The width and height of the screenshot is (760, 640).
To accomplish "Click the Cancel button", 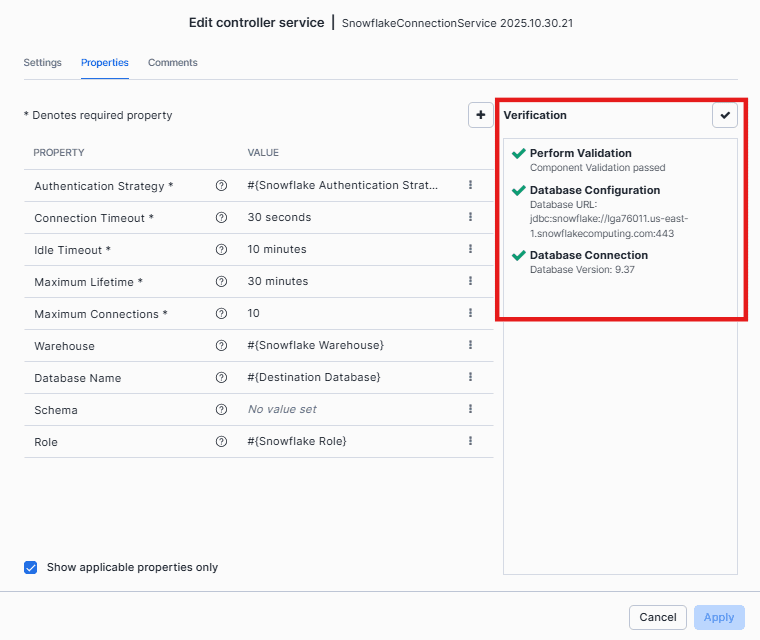I will tap(658, 617).
